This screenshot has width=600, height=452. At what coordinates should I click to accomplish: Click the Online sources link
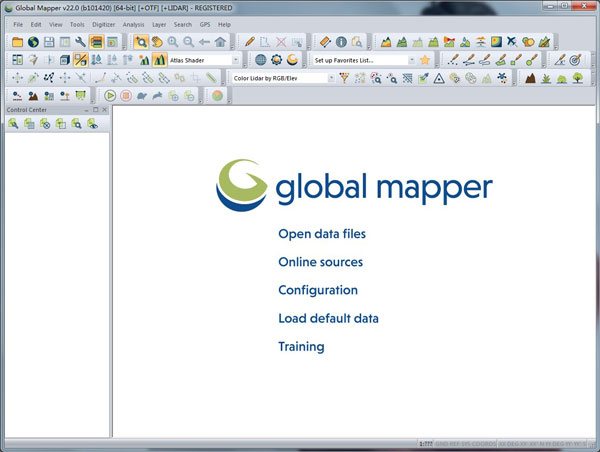(x=320, y=262)
